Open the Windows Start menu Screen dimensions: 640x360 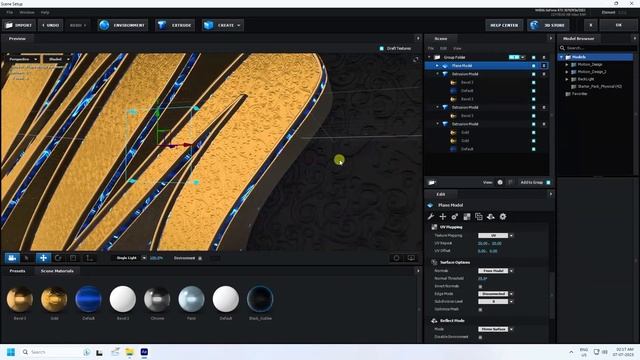tap(11, 352)
